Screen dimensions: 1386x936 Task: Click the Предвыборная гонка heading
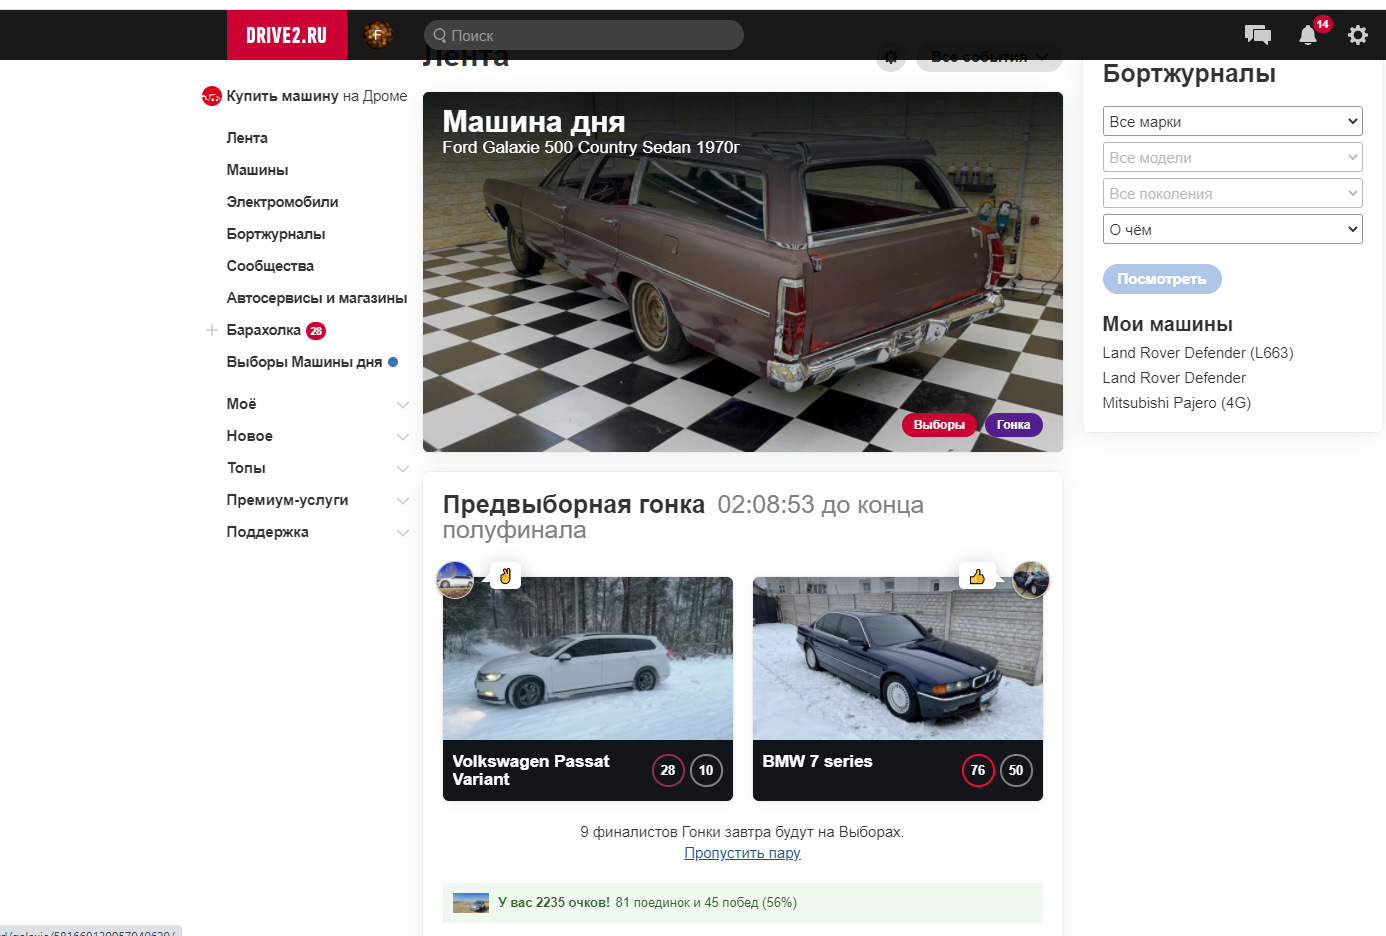pos(574,504)
